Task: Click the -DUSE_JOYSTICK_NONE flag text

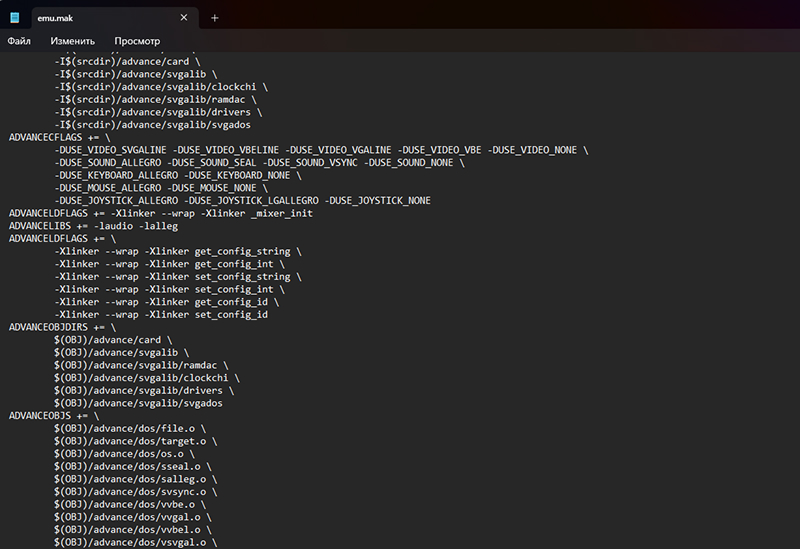Action: 379,200
